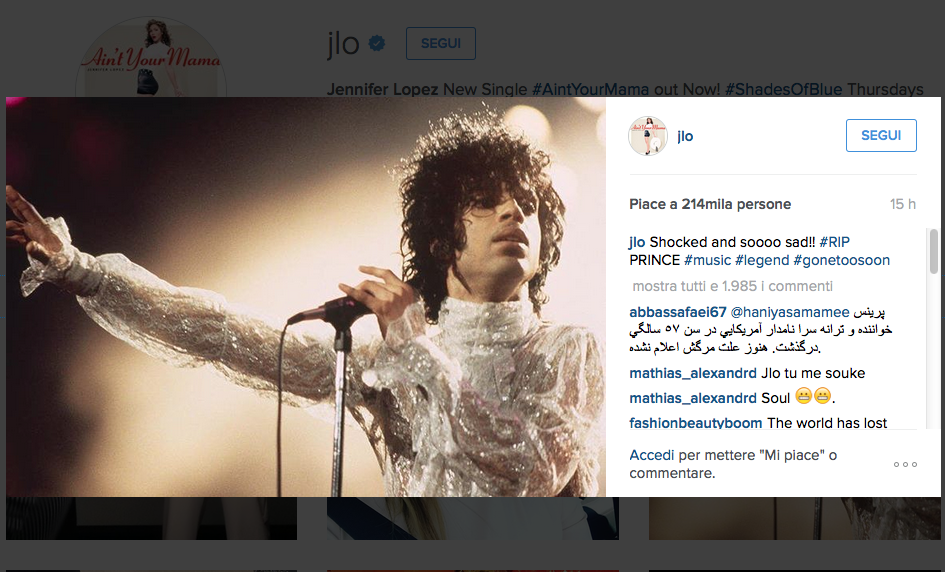Open the fashionbeautyboom commenter profile
Image resolution: width=945 pixels, height=572 pixels.
coord(695,423)
